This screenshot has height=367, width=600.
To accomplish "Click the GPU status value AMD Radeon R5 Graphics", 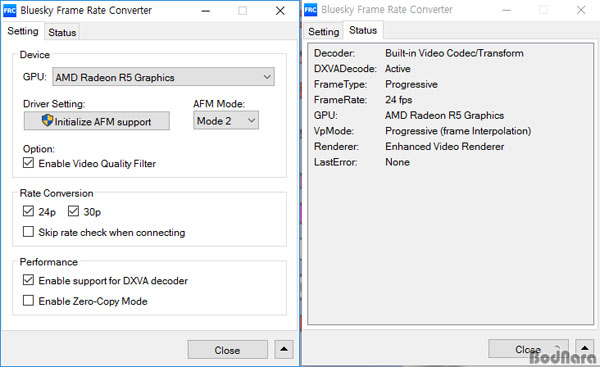I will [x=444, y=115].
